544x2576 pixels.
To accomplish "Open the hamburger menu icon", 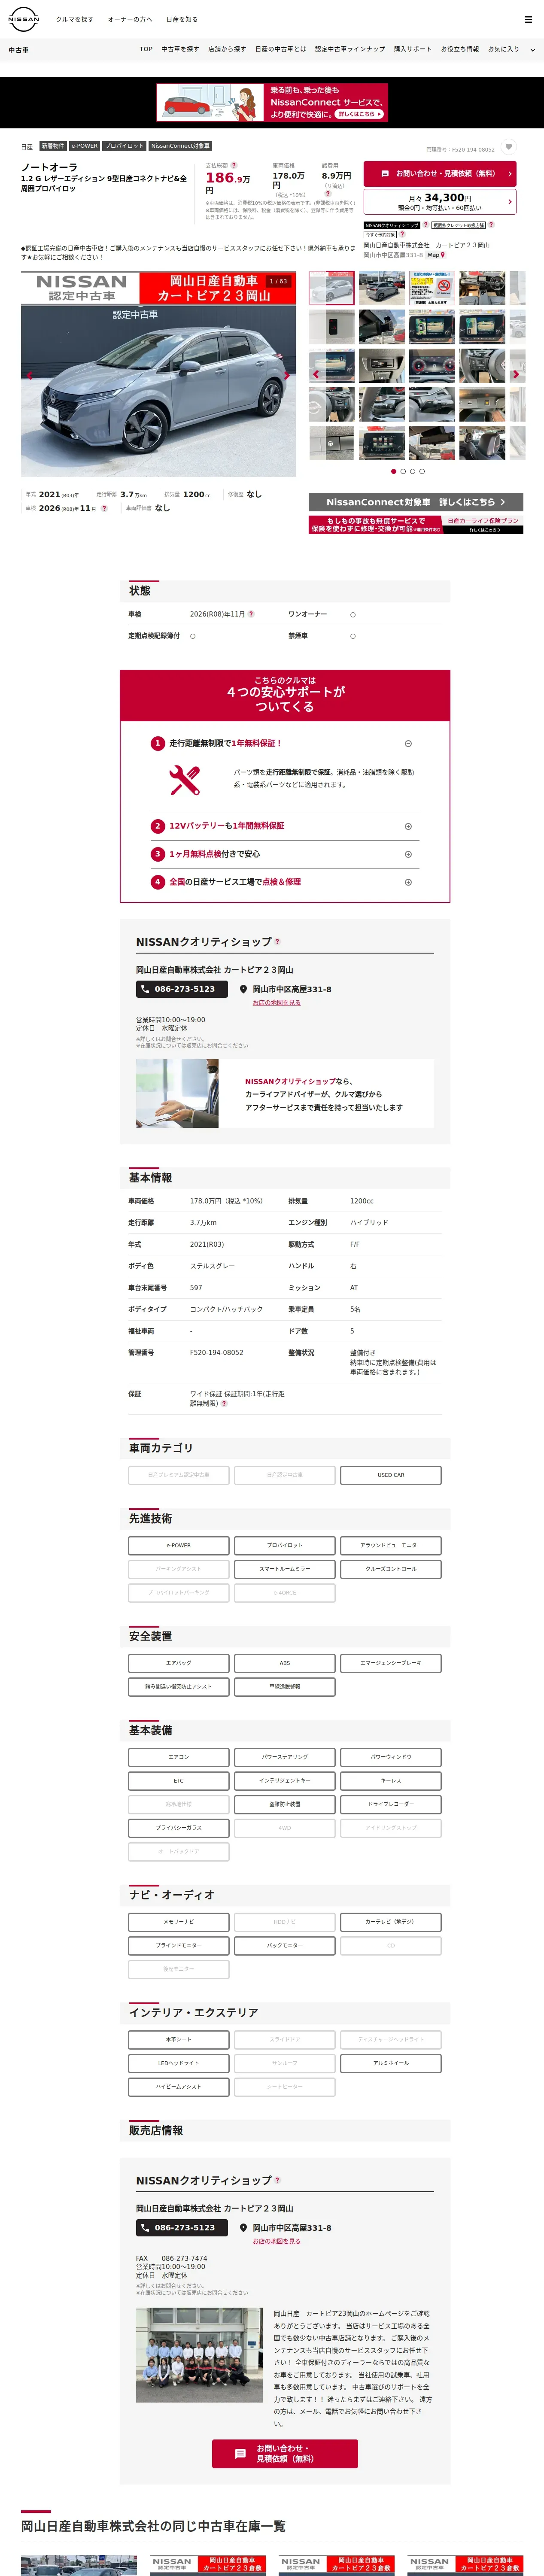I will tap(528, 19).
